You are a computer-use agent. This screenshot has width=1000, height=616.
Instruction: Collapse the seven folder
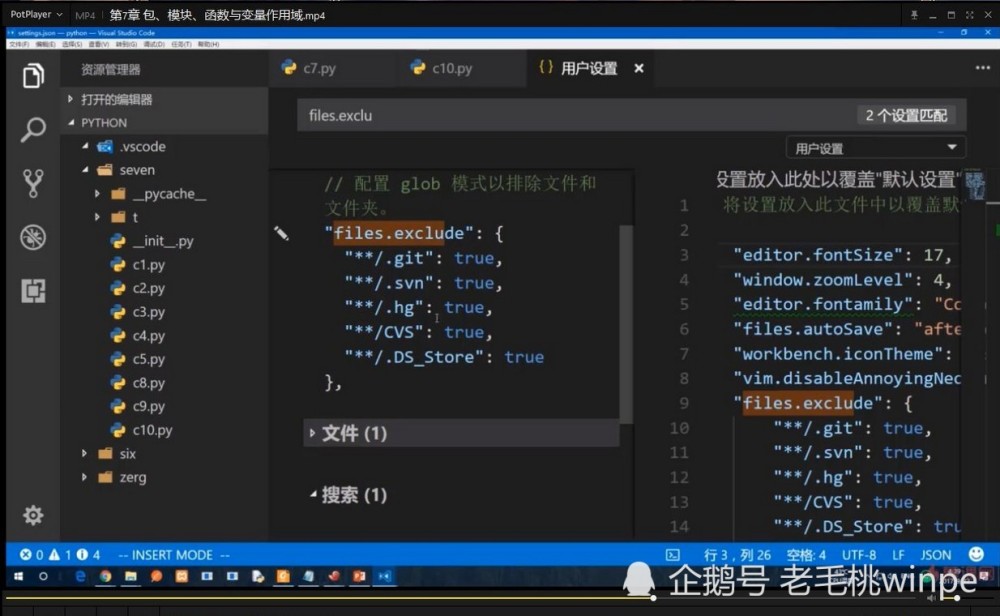85,170
